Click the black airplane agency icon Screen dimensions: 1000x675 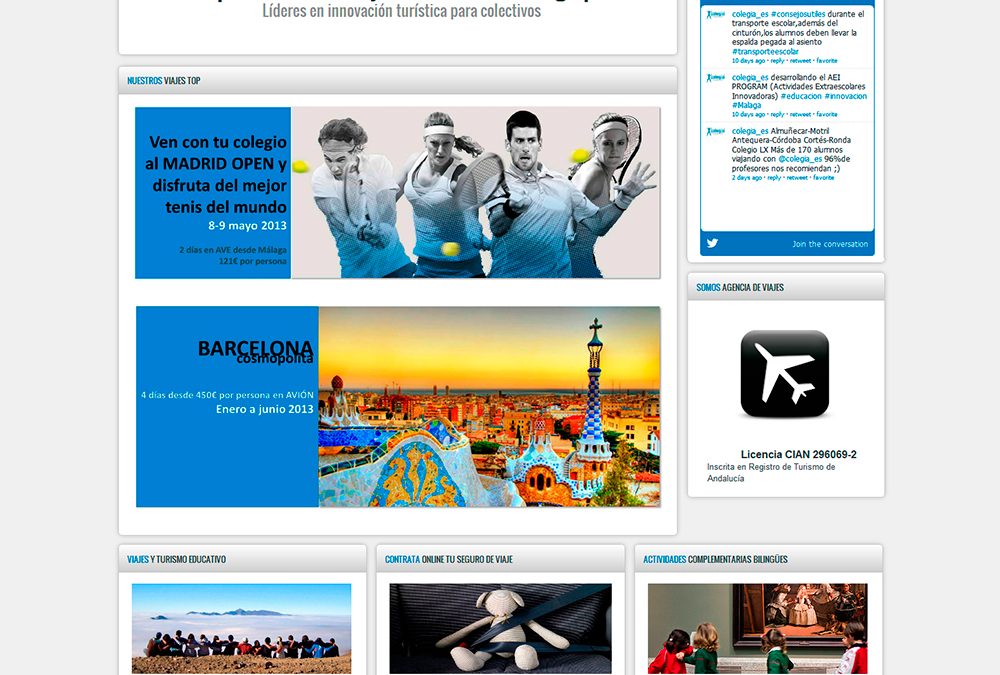[x=784, y=373]
